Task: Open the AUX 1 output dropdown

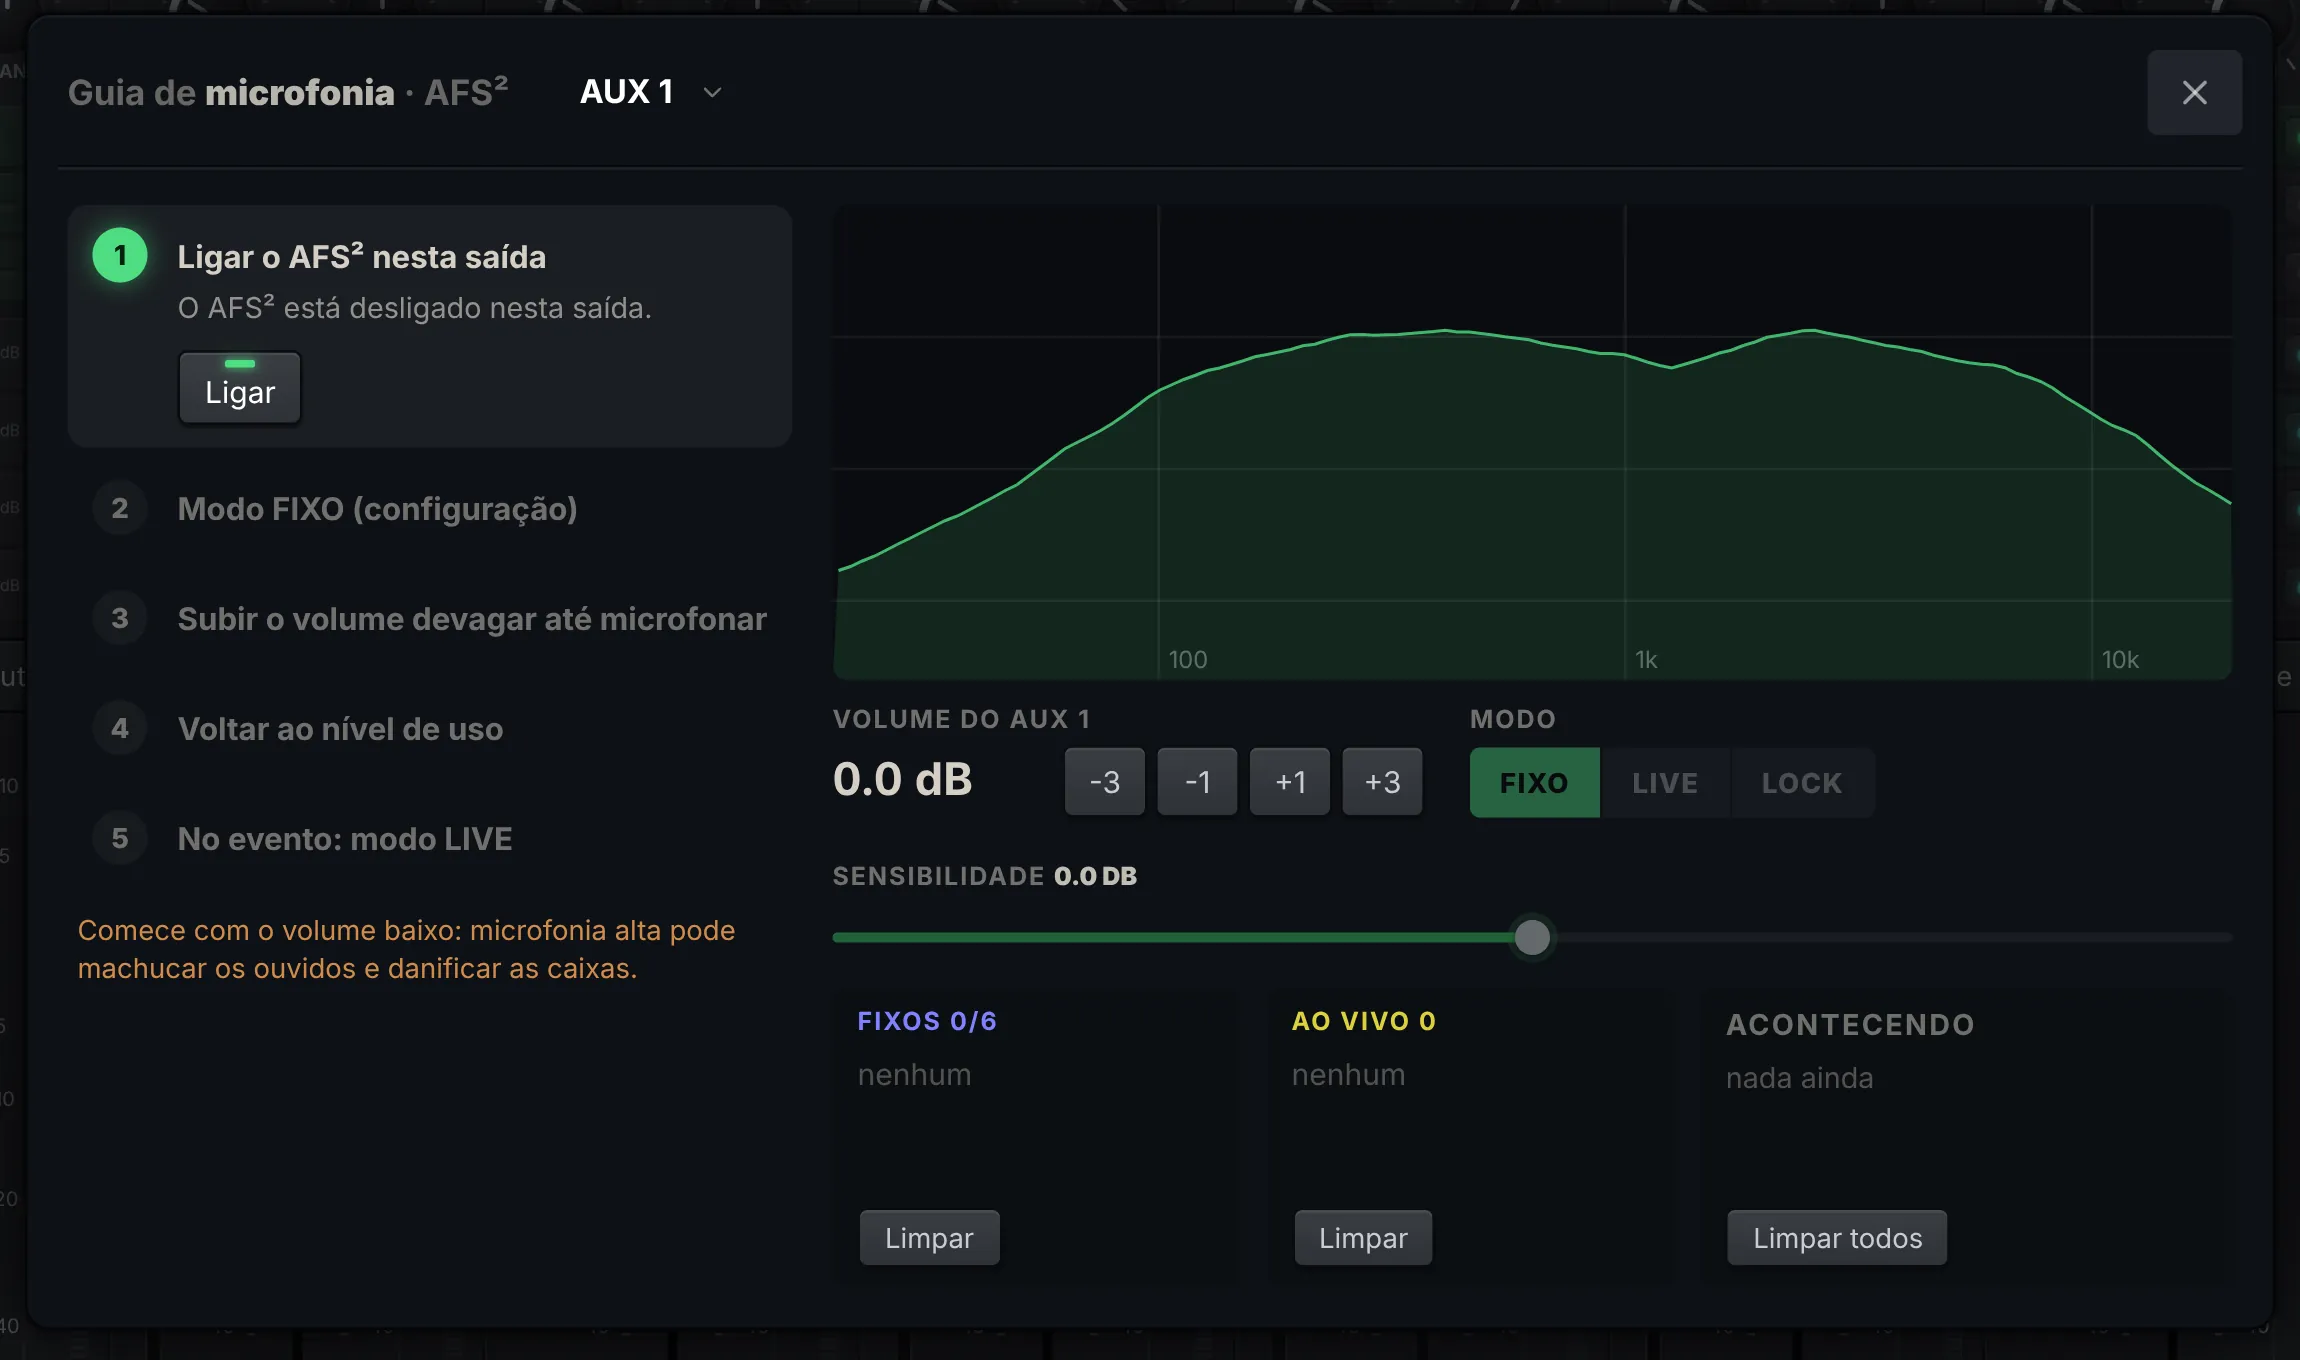Action: click(x=651, y=92)
